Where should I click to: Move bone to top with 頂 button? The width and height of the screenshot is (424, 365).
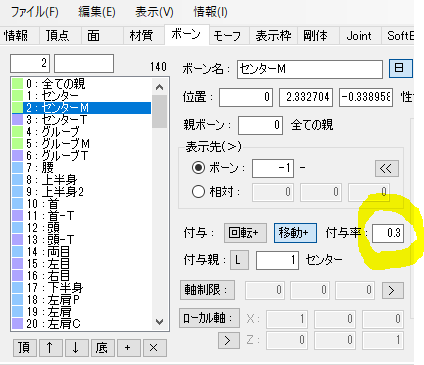click(x=25, y=348)
